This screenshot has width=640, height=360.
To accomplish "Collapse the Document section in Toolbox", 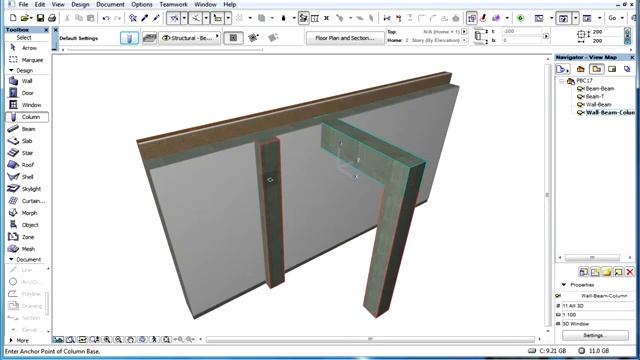I will coord(11,260).
